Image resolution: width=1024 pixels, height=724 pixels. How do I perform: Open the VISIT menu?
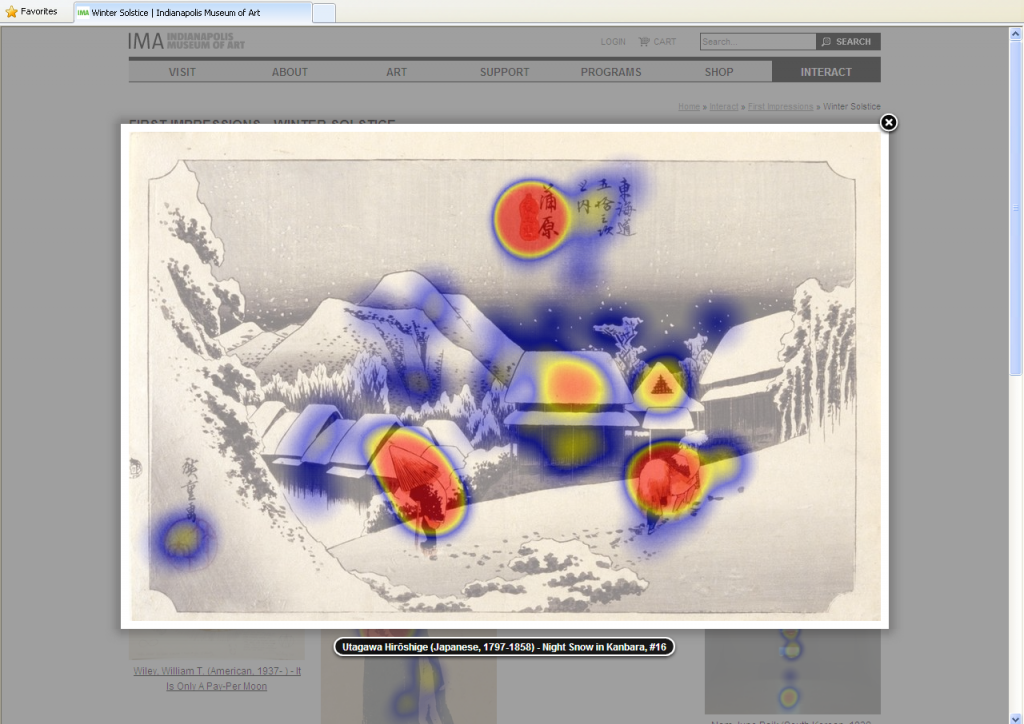[182, 72]
